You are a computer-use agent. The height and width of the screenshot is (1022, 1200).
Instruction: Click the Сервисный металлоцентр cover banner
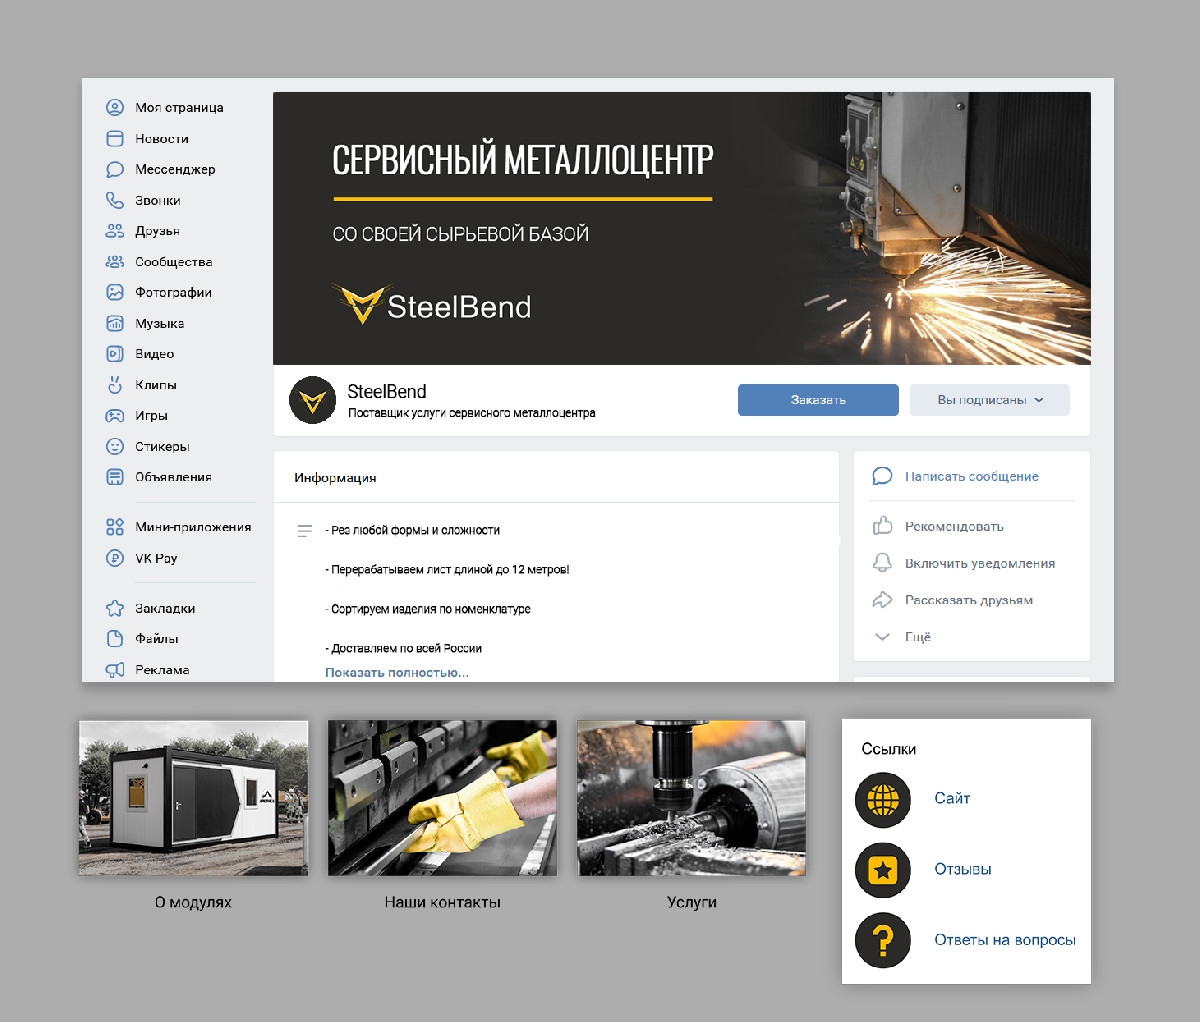tap(682, 228)
